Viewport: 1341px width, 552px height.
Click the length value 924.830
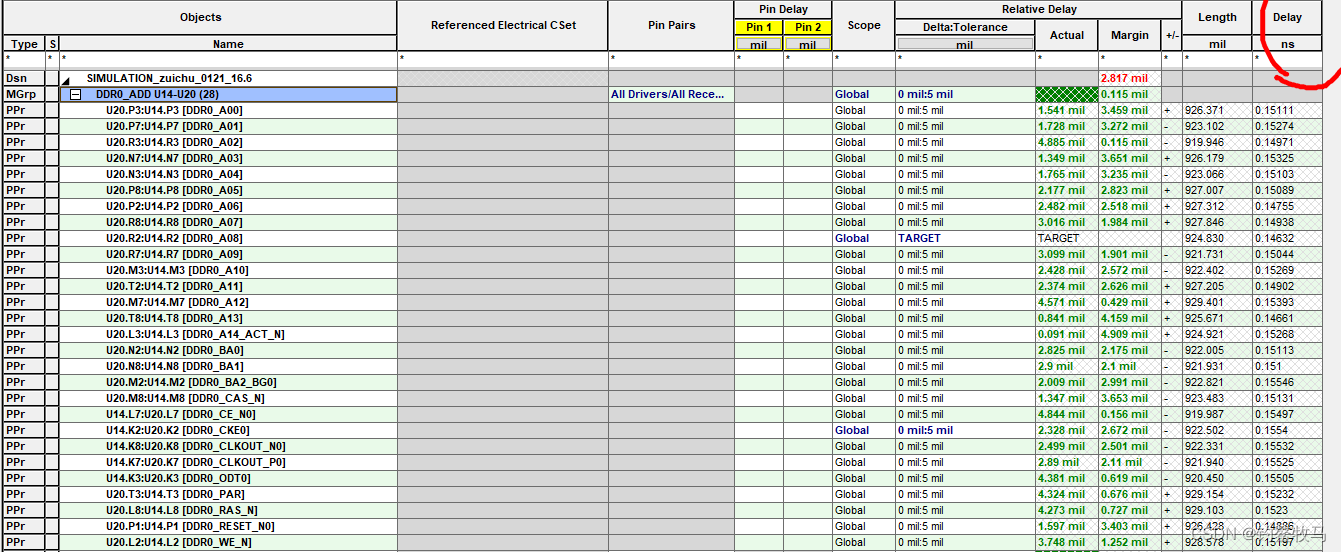pyautogui.click(x=1204, y=238)
